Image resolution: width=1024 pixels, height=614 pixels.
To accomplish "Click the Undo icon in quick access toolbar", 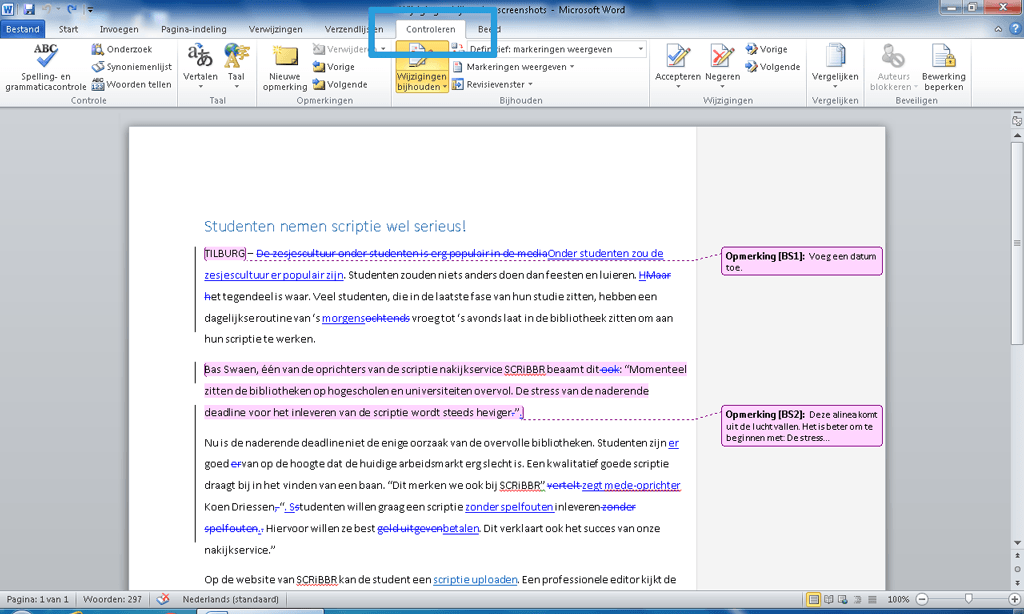I will pos(46,9).
